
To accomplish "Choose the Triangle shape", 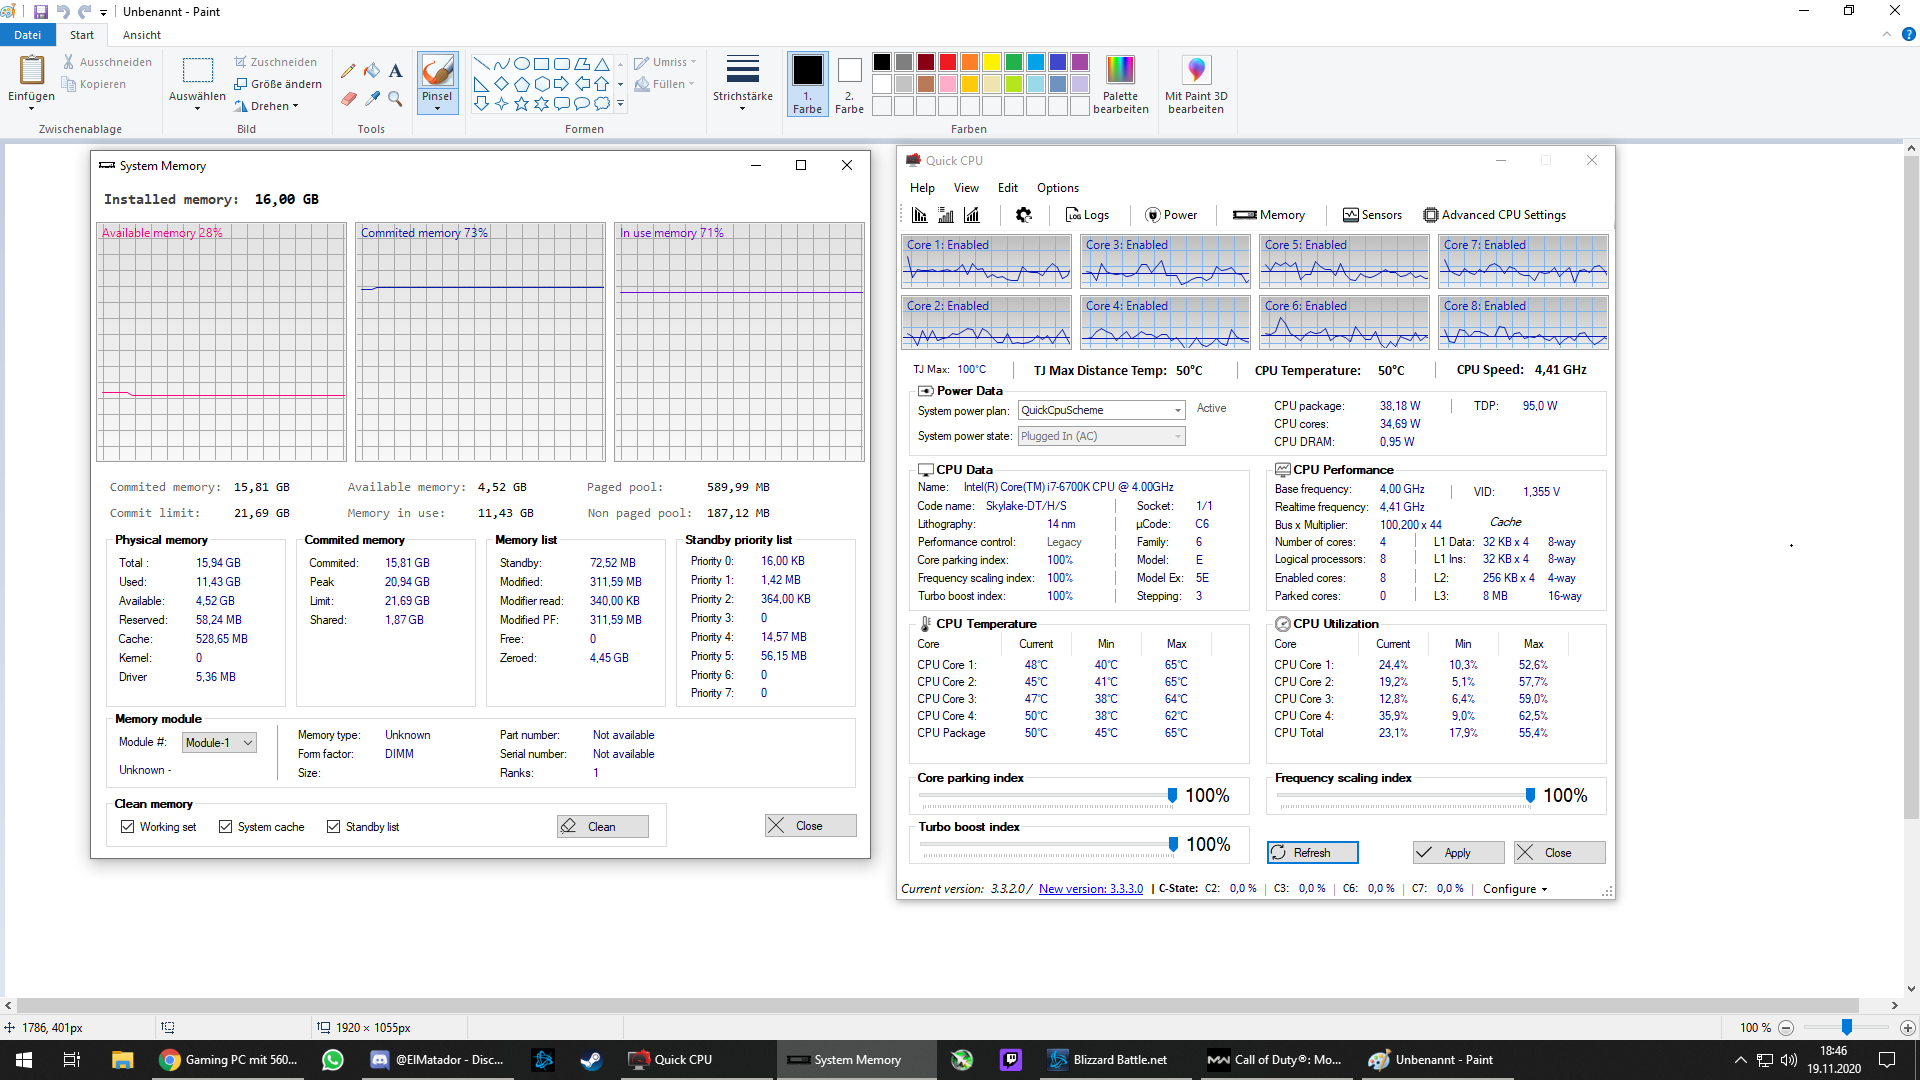I will pos(601,64).
